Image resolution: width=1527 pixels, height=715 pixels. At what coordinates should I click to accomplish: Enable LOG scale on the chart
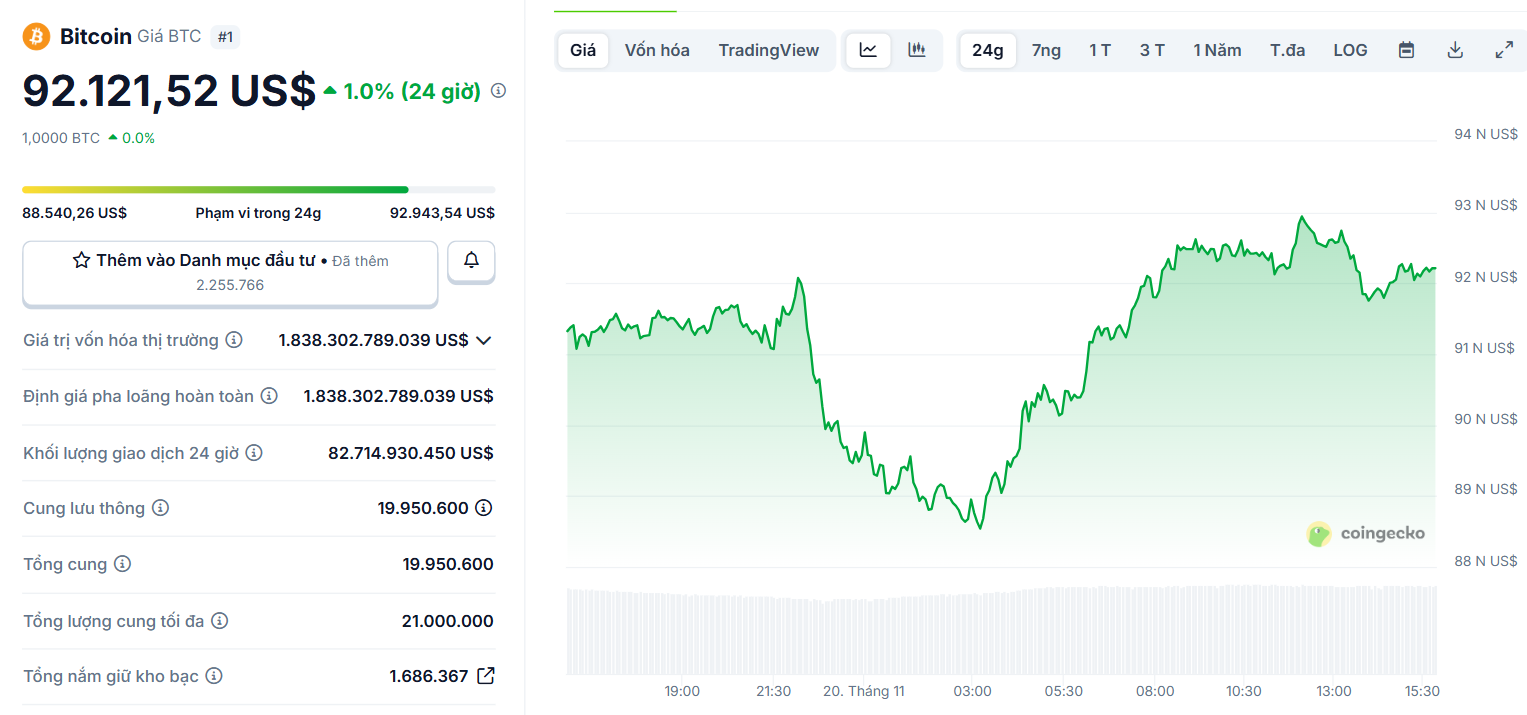click(x=1350, y=49)
